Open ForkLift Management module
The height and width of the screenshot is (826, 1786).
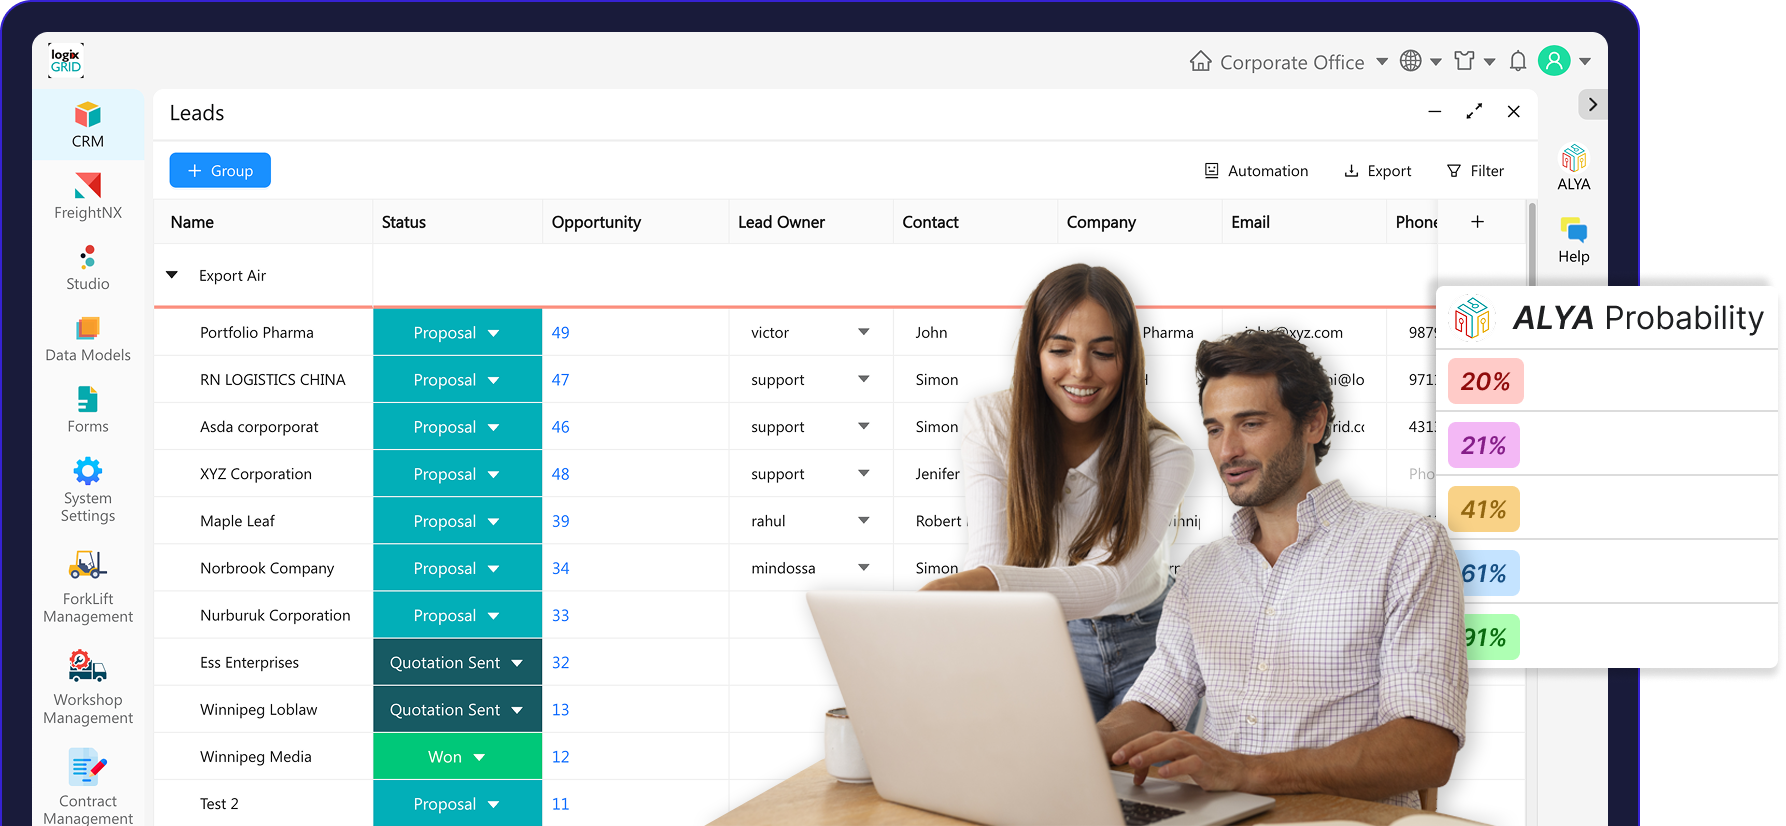(88, 587)
